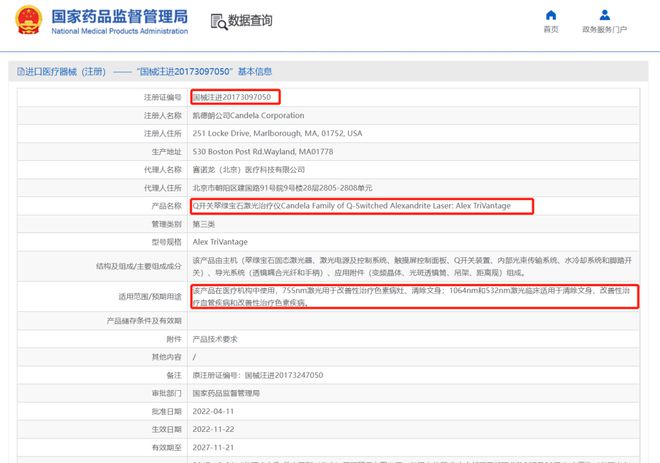Click the 国家药品监督管理局 title text

point(120,16)
